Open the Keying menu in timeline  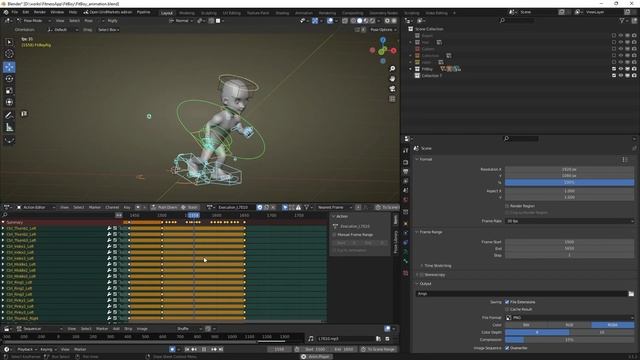(x=48, y=349)
